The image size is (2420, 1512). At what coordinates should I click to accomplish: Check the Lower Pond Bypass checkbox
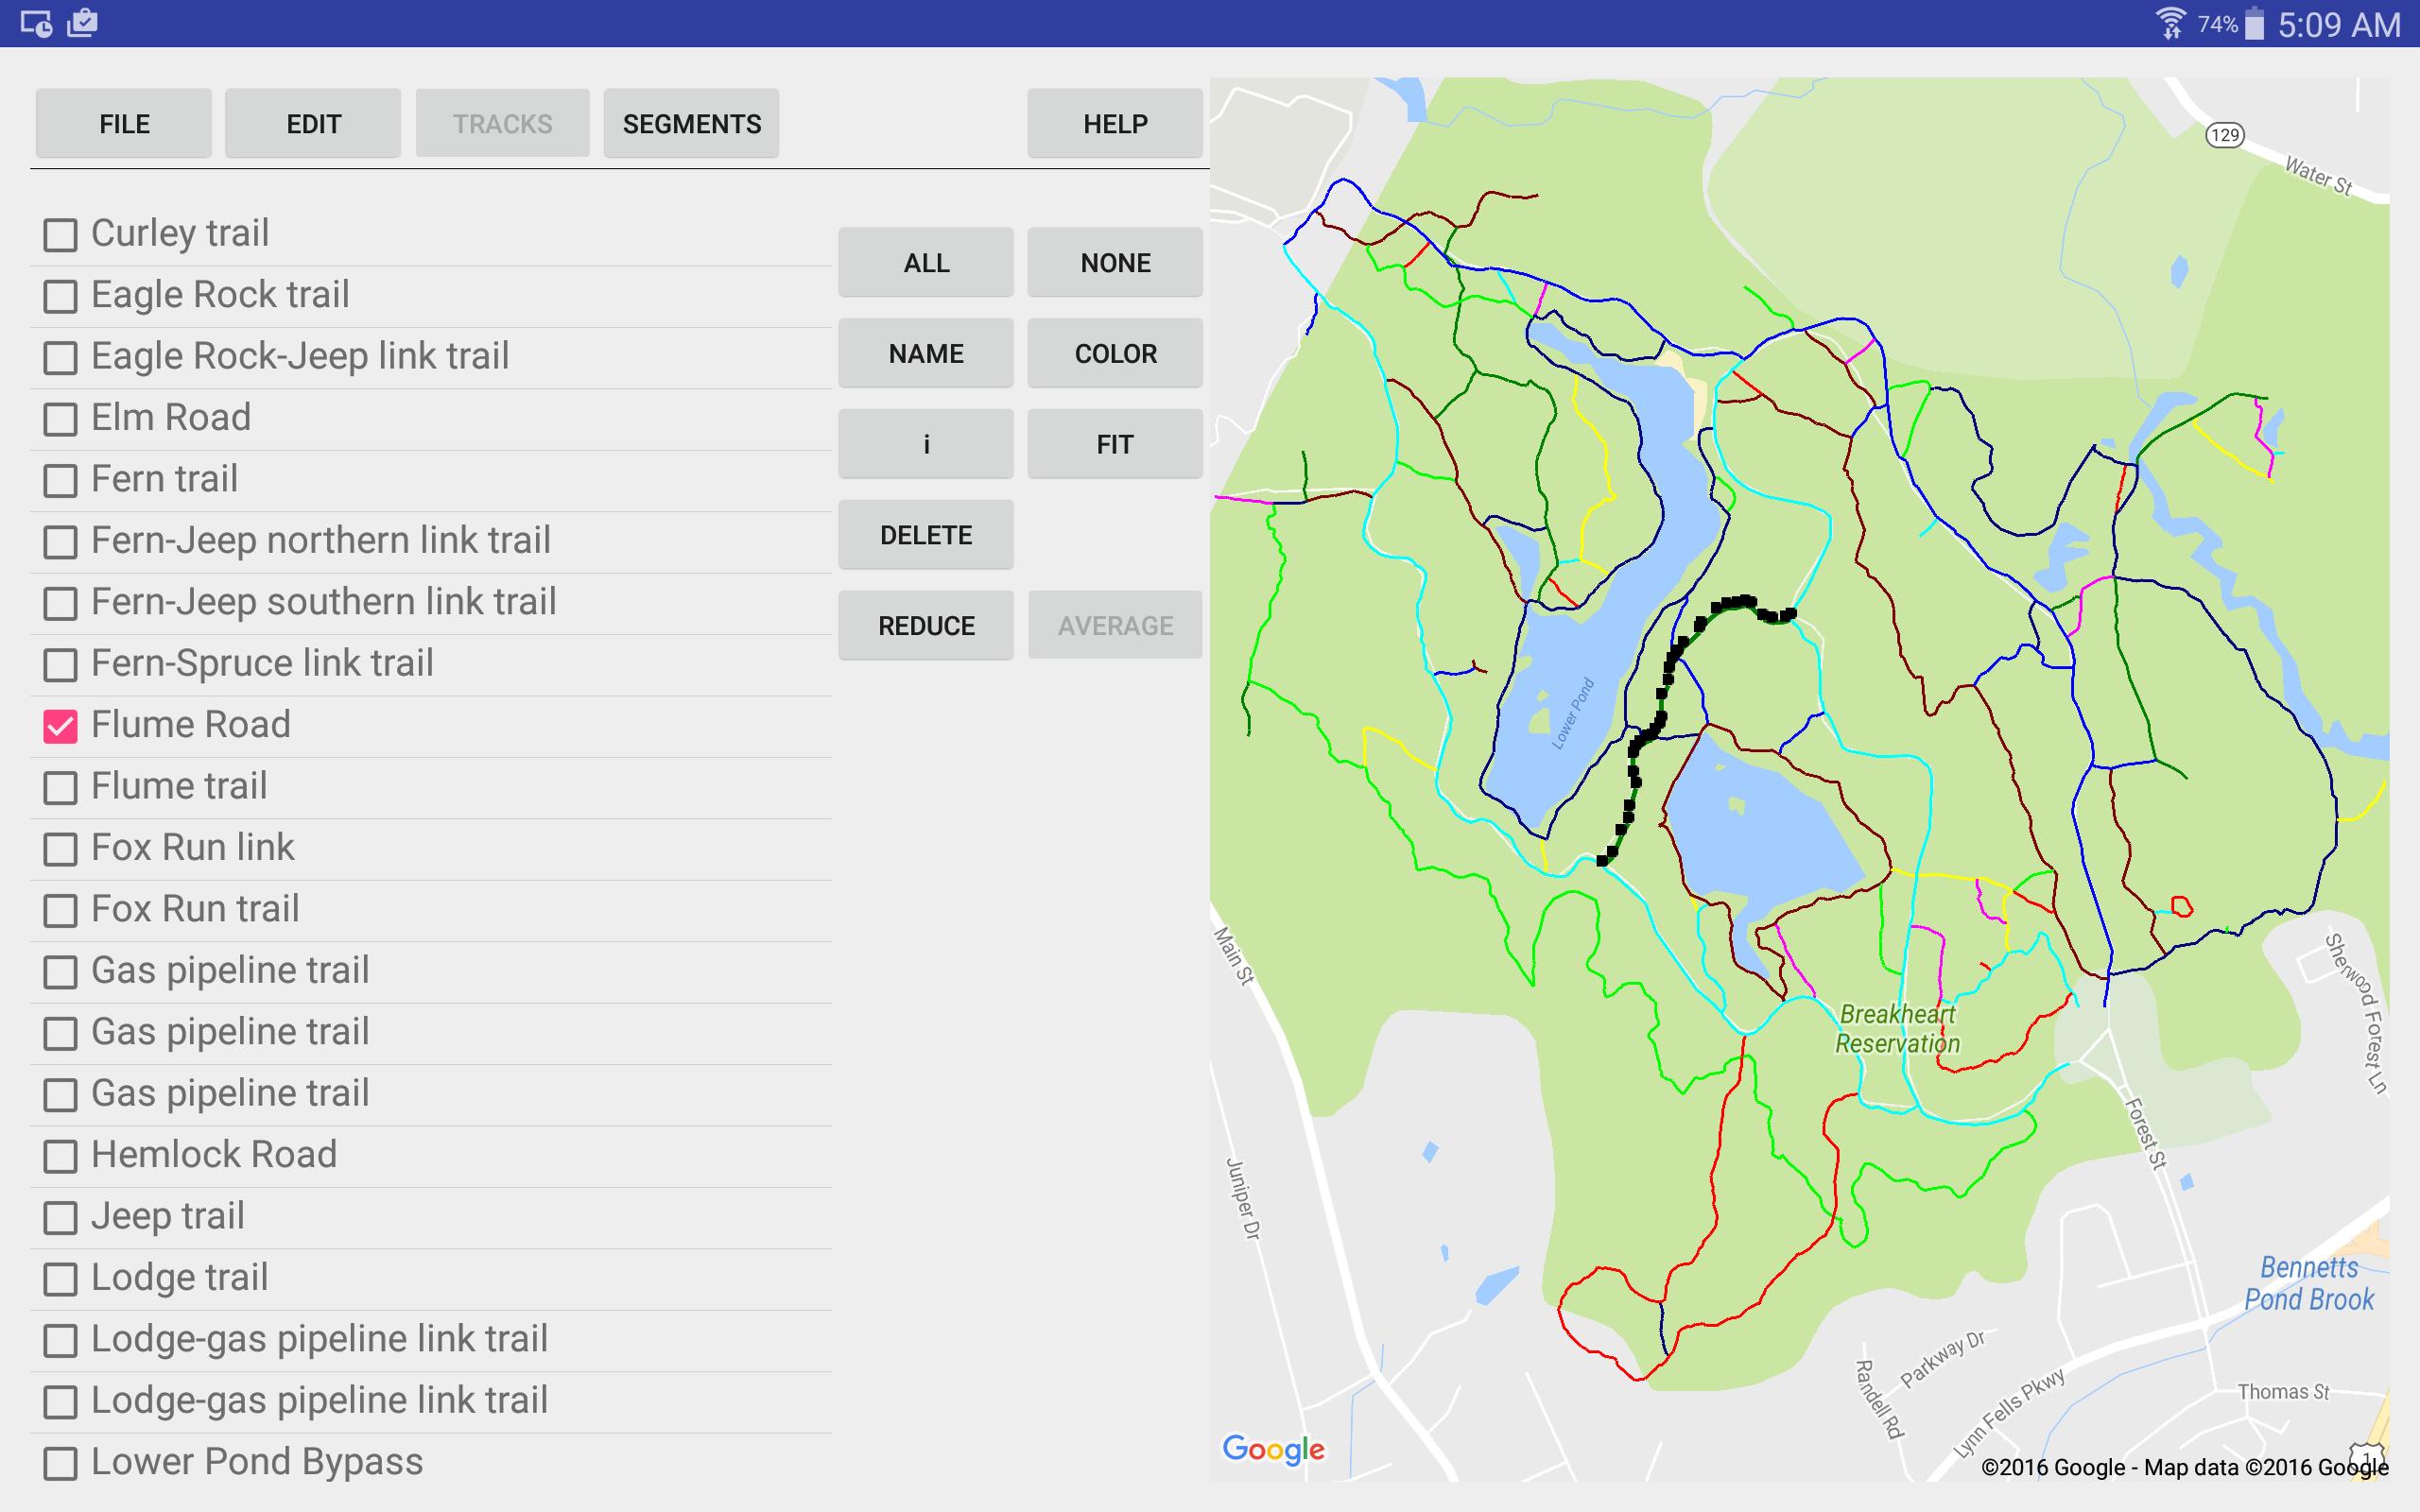click(60, 1463)
